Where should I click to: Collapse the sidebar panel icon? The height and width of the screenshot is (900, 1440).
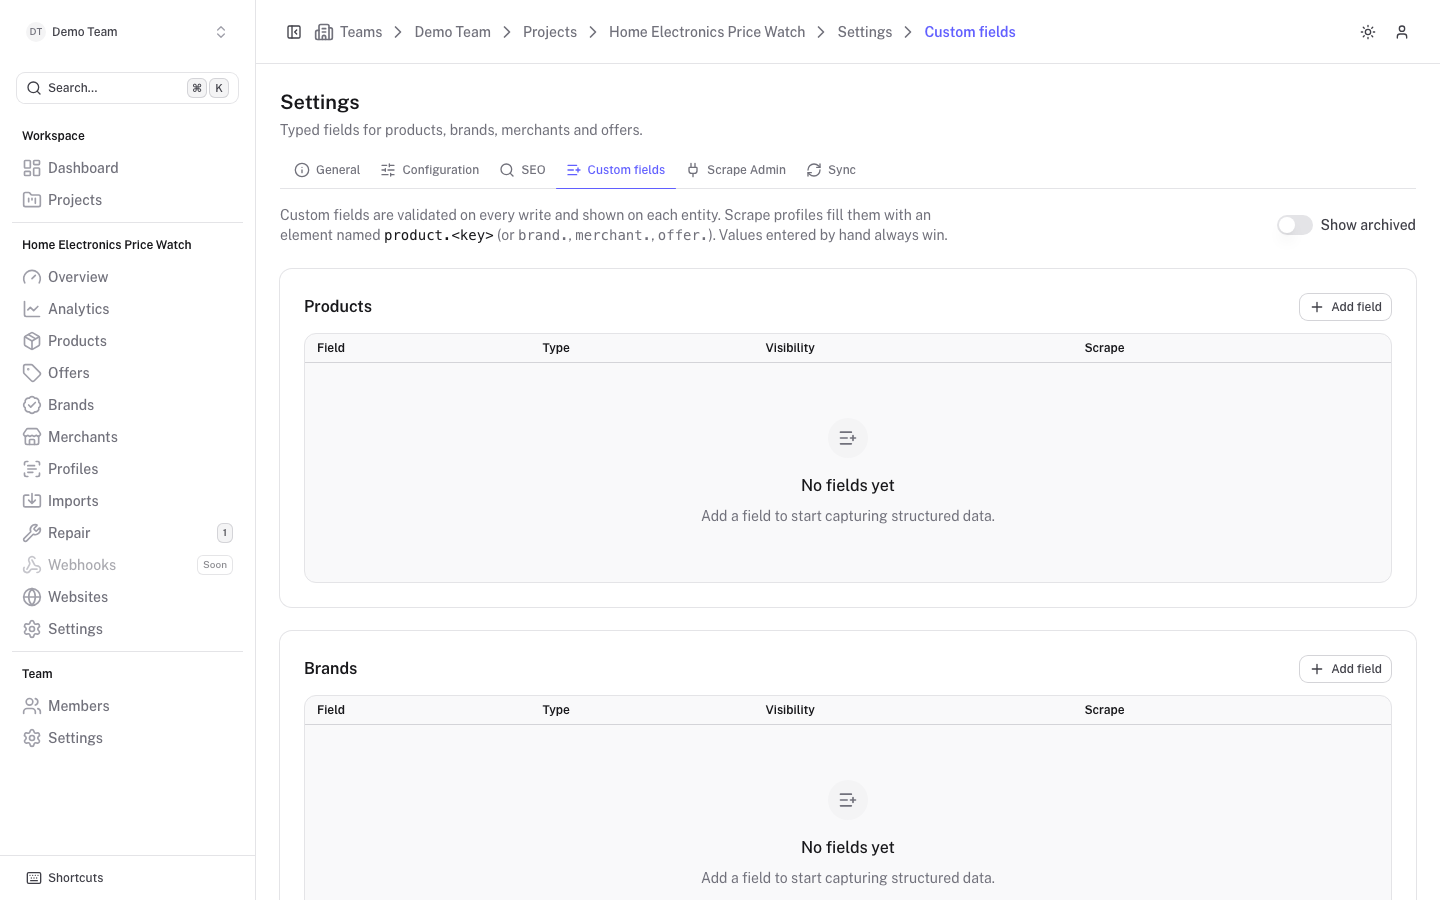click(x=294, y=32)
